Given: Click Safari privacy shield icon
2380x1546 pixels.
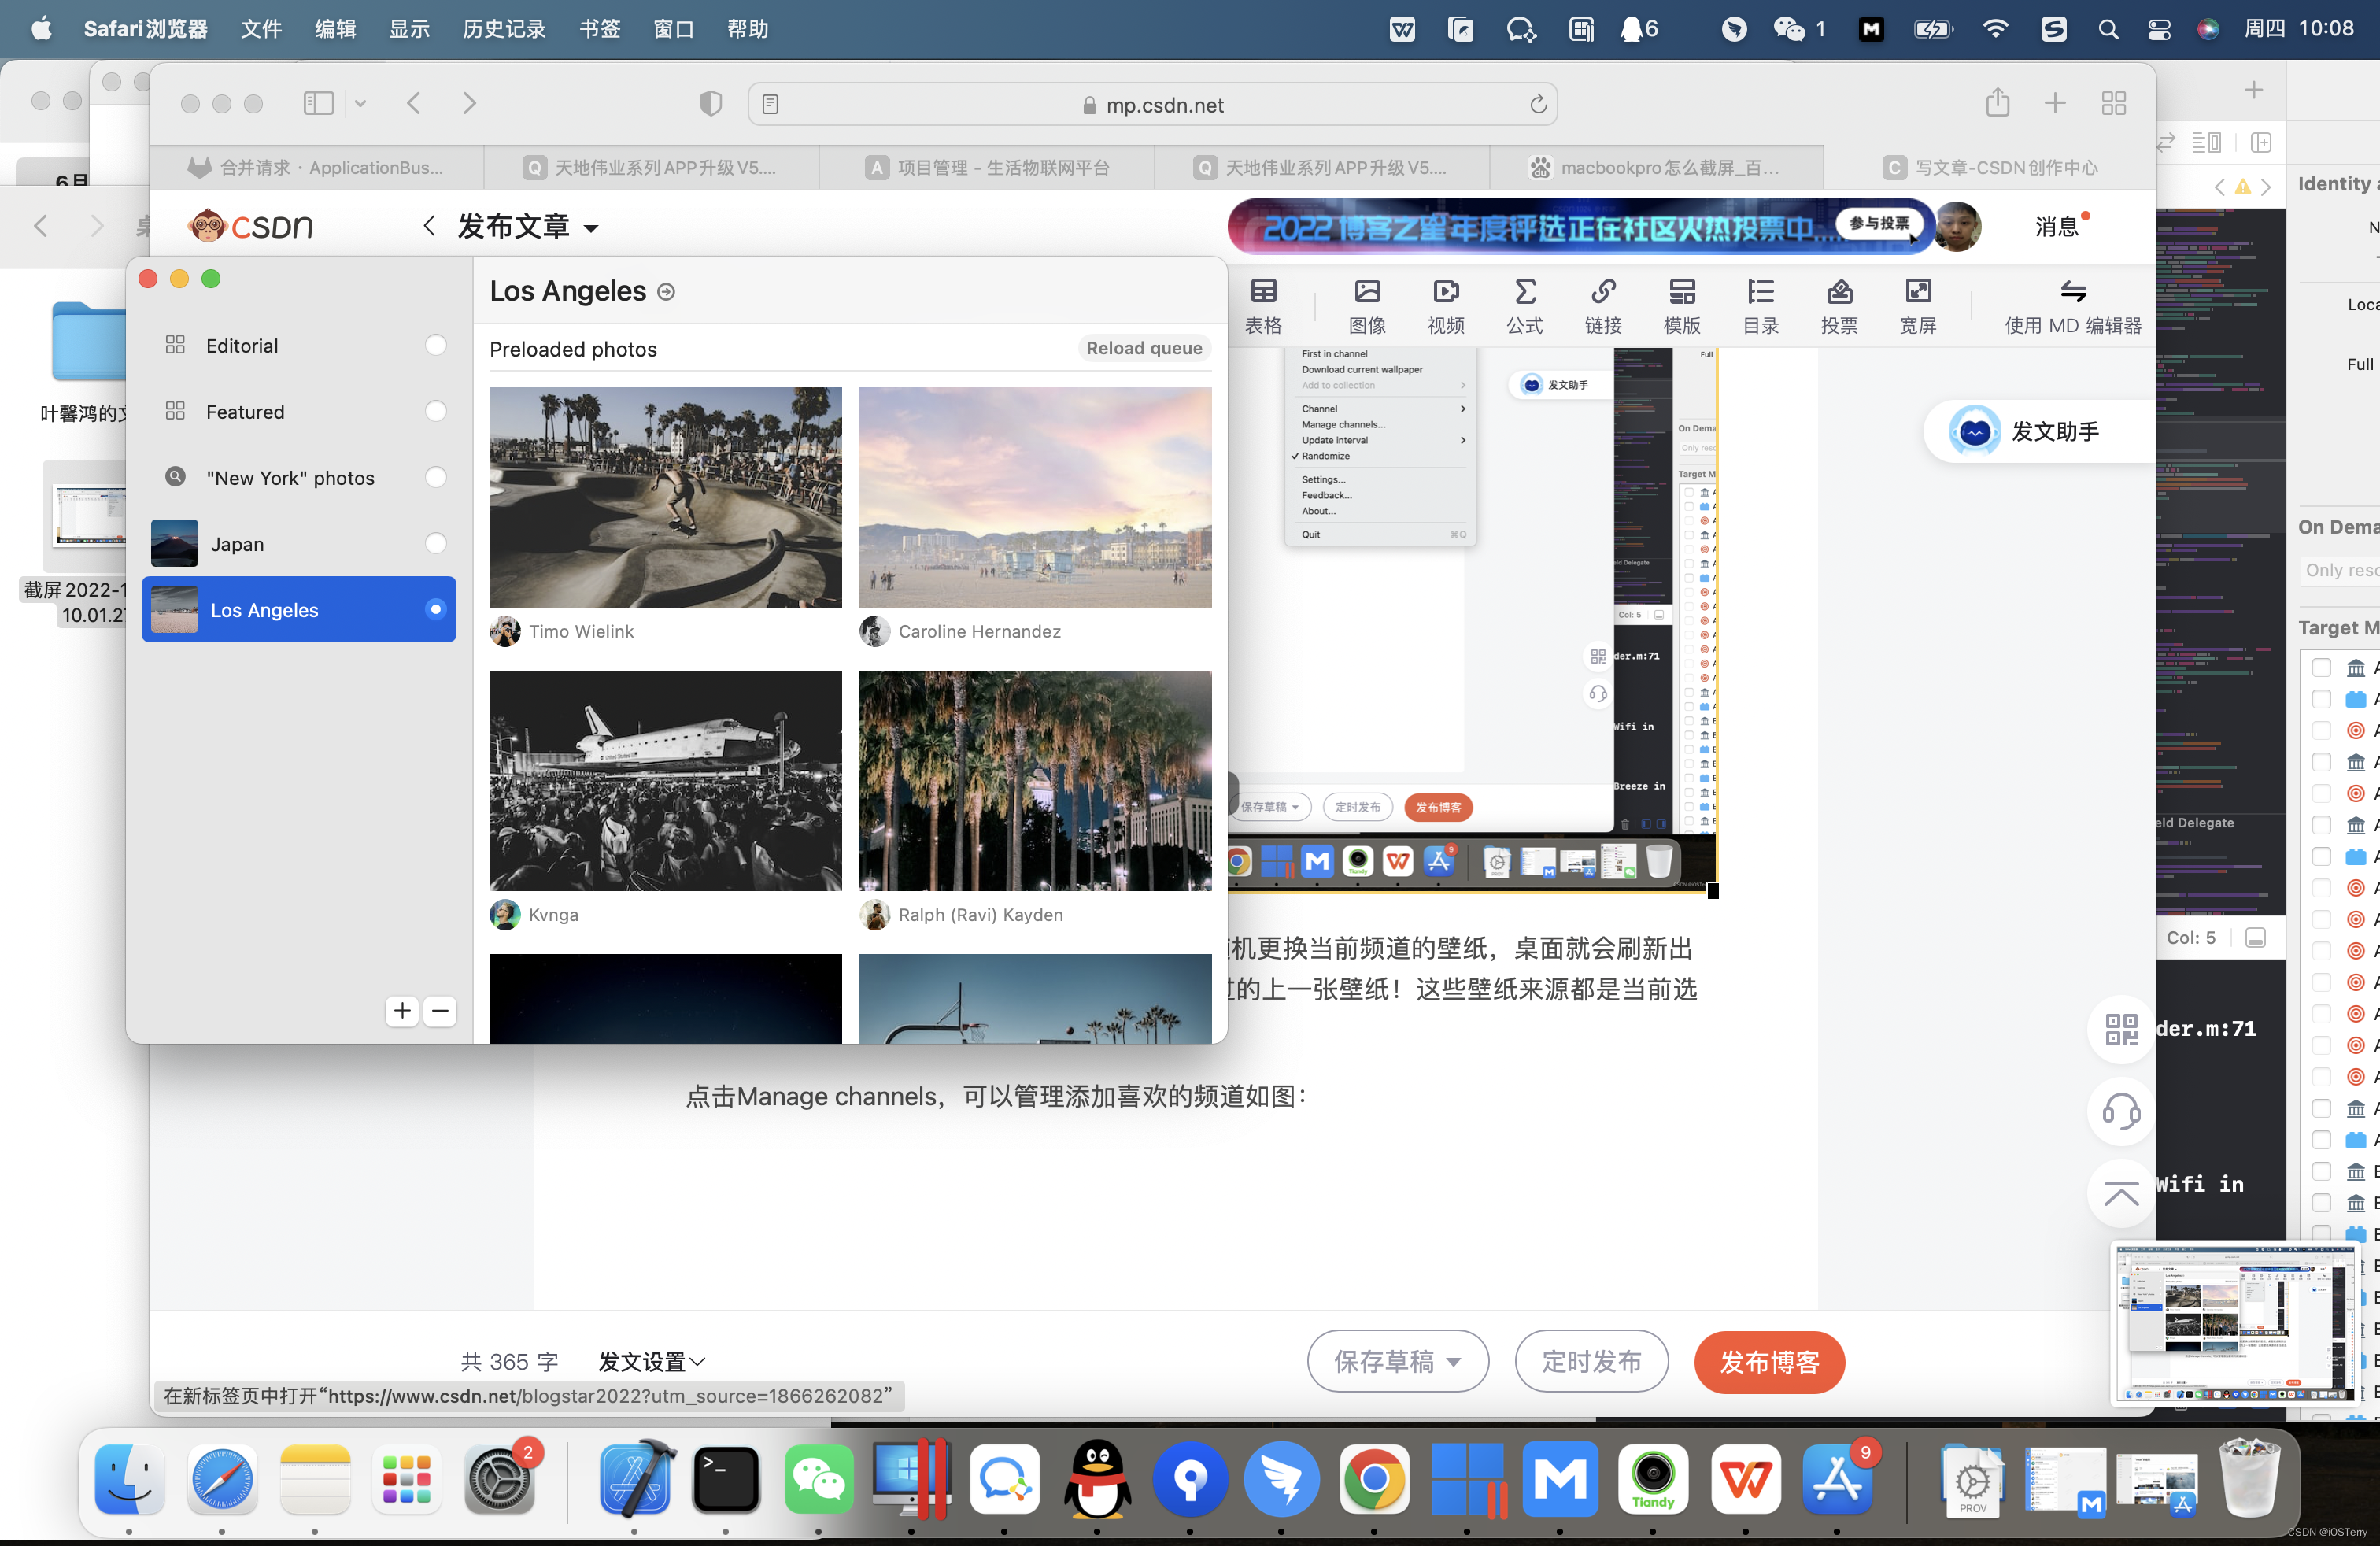Looking at the screenshot, I should (710, 103).
